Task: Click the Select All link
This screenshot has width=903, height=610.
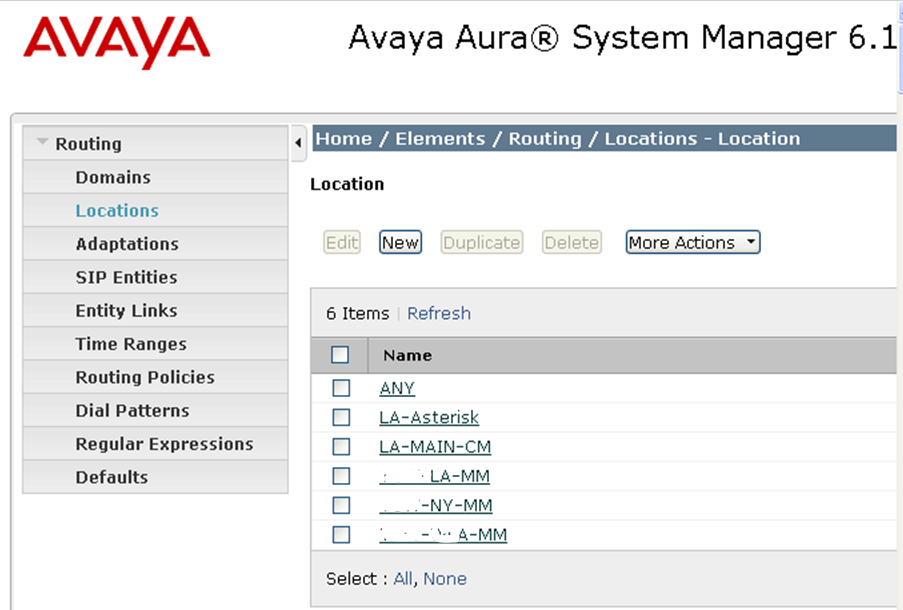Action: pyautogui.click(x=403, y=578)
